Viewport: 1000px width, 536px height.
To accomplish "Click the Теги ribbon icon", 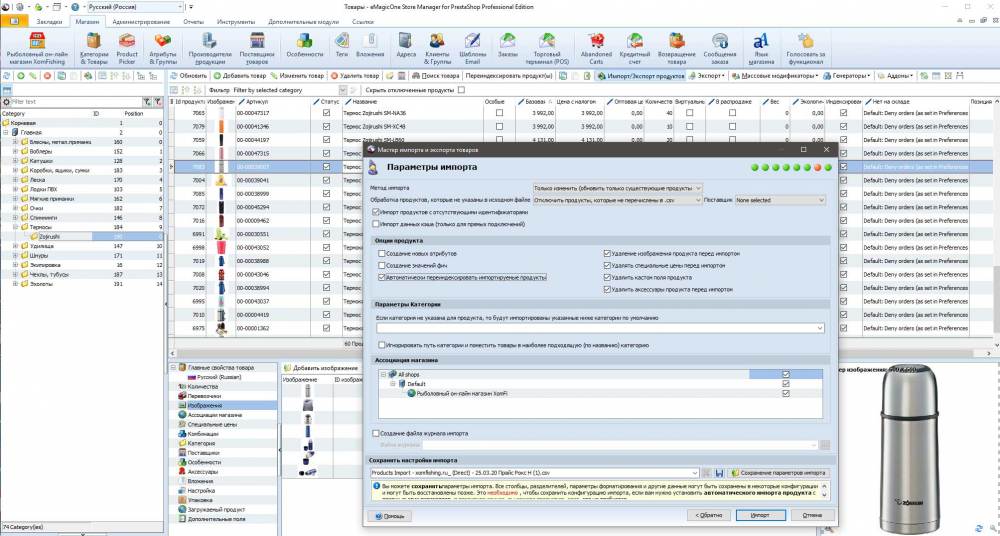I will (x=342, y=45).
